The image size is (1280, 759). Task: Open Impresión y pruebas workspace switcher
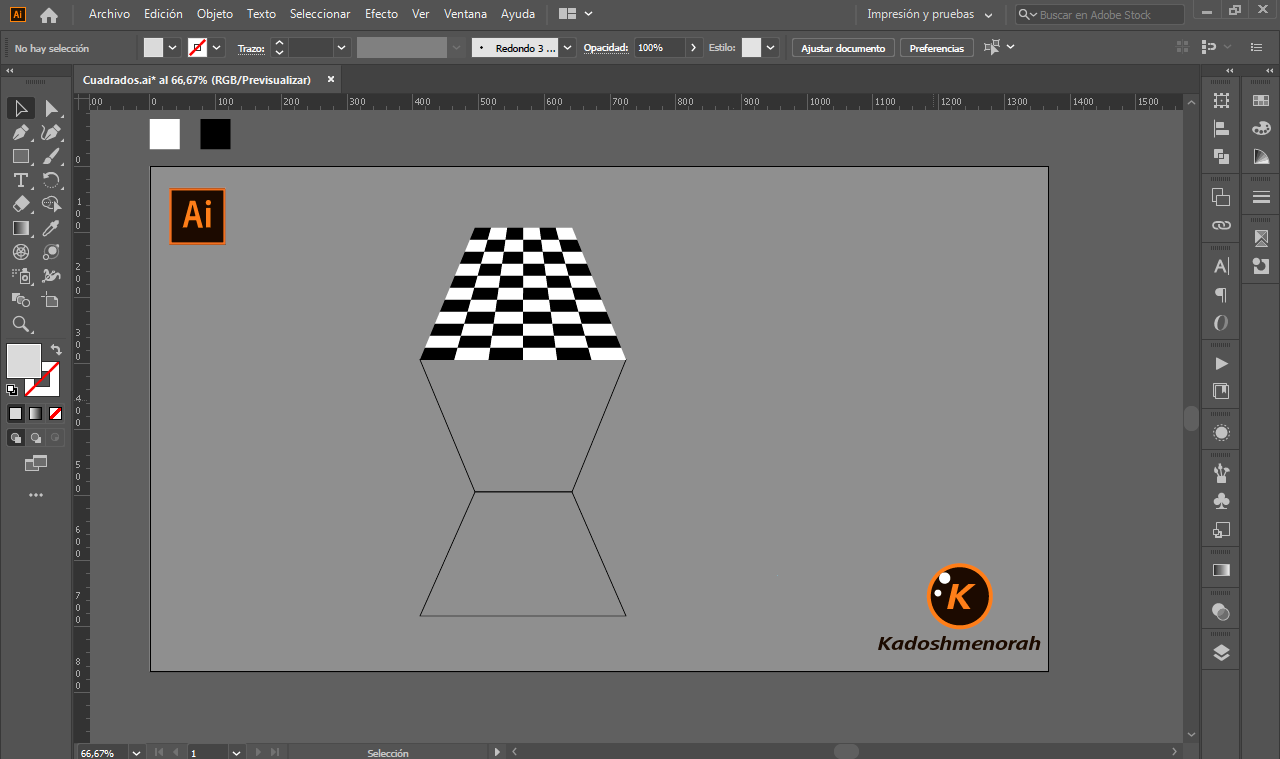point(929,14)
